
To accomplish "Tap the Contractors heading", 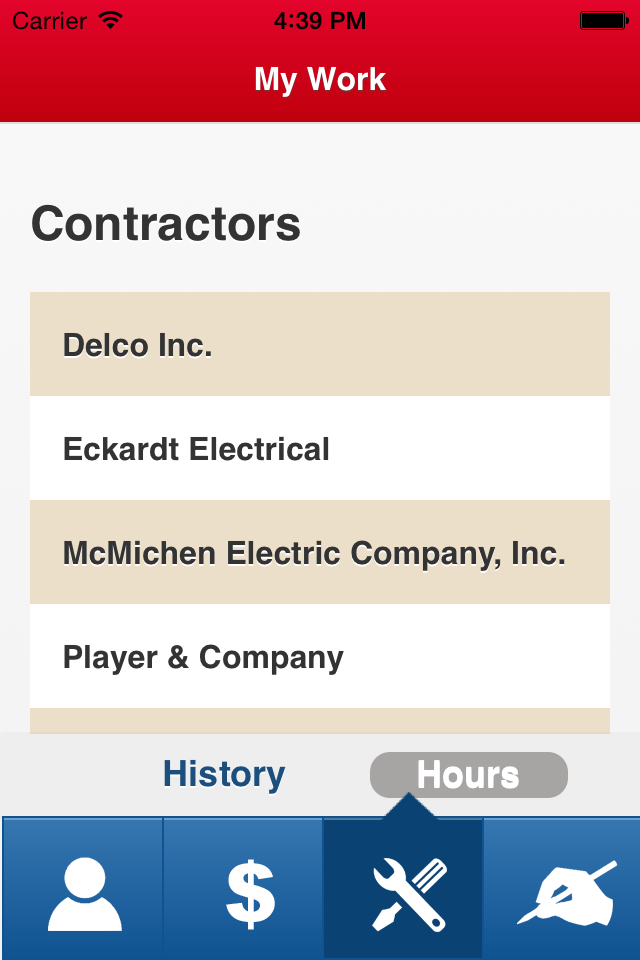I will 166,224.
